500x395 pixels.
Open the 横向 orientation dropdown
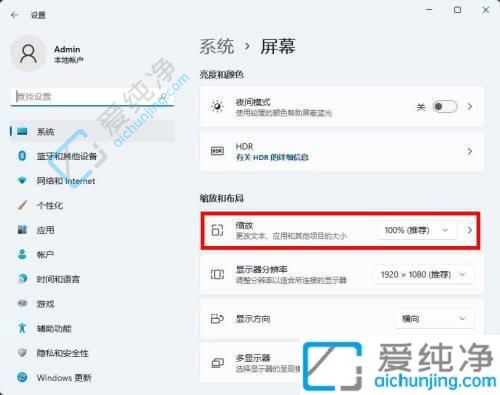pos(434,319)
